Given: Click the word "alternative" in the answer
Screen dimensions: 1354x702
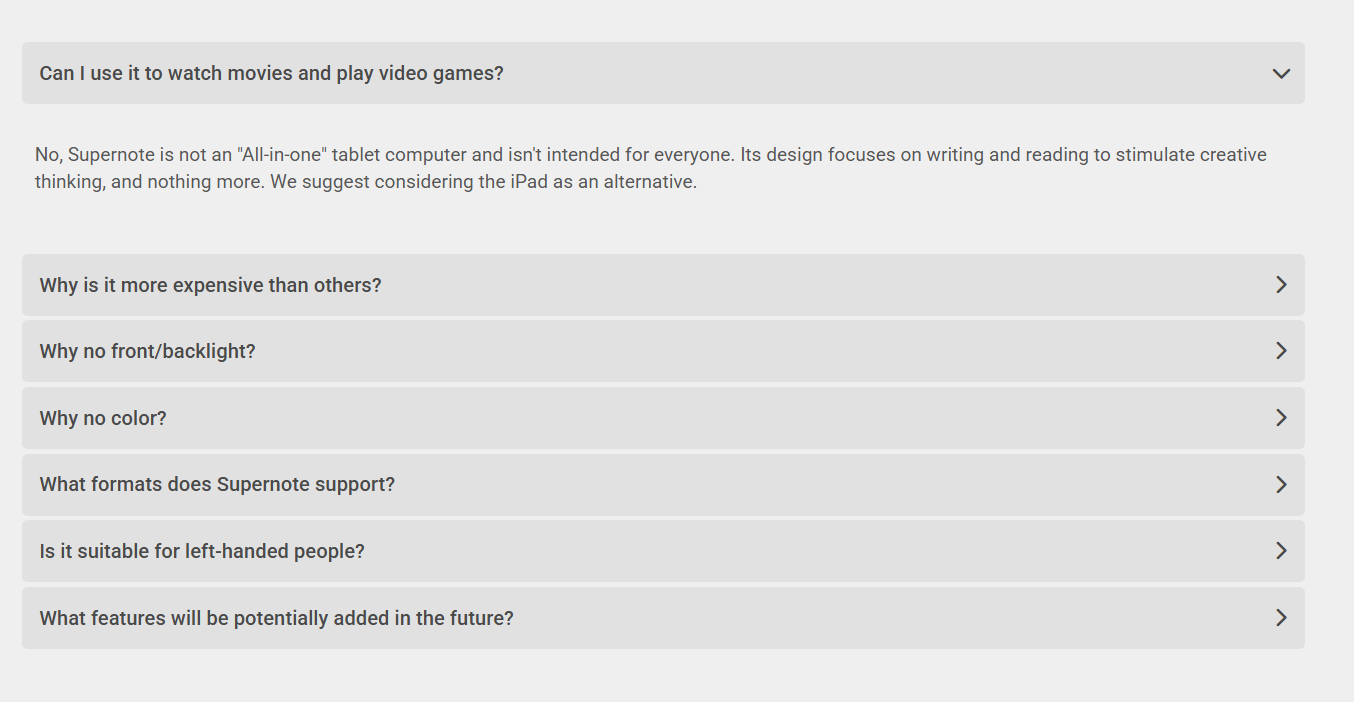Looking at the screenshot, I should 649,183.
